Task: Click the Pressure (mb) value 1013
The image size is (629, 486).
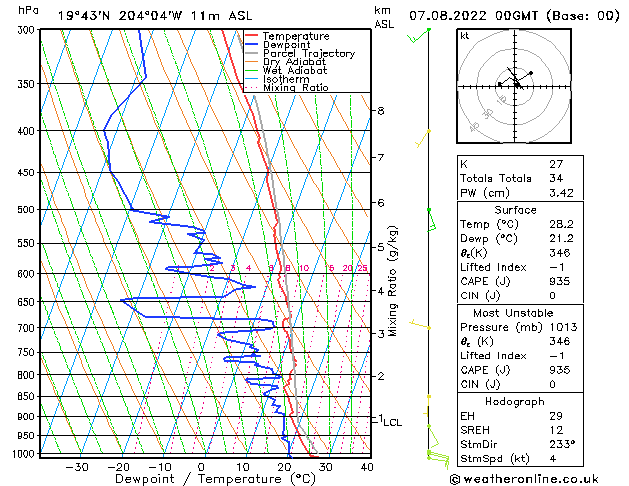Action: point(563,327)
